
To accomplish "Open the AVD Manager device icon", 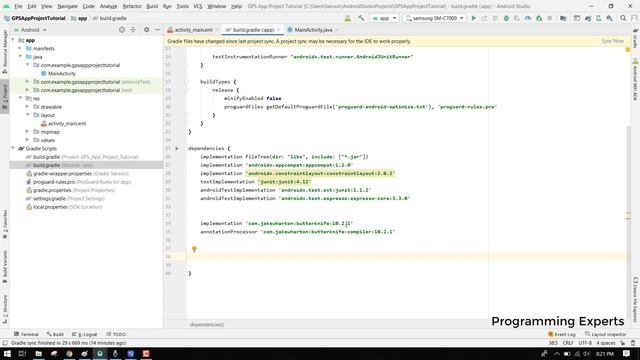I will pyautogui.click(x=599, y=18).
